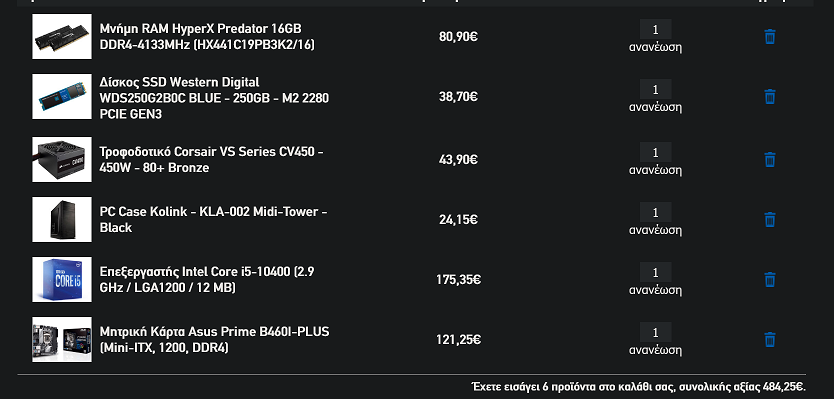Image resolution: width=834 pixels, height=399 pixels.
Task: Delete HyperX Predator RAM from cart
Action: [x=770, y=37]
